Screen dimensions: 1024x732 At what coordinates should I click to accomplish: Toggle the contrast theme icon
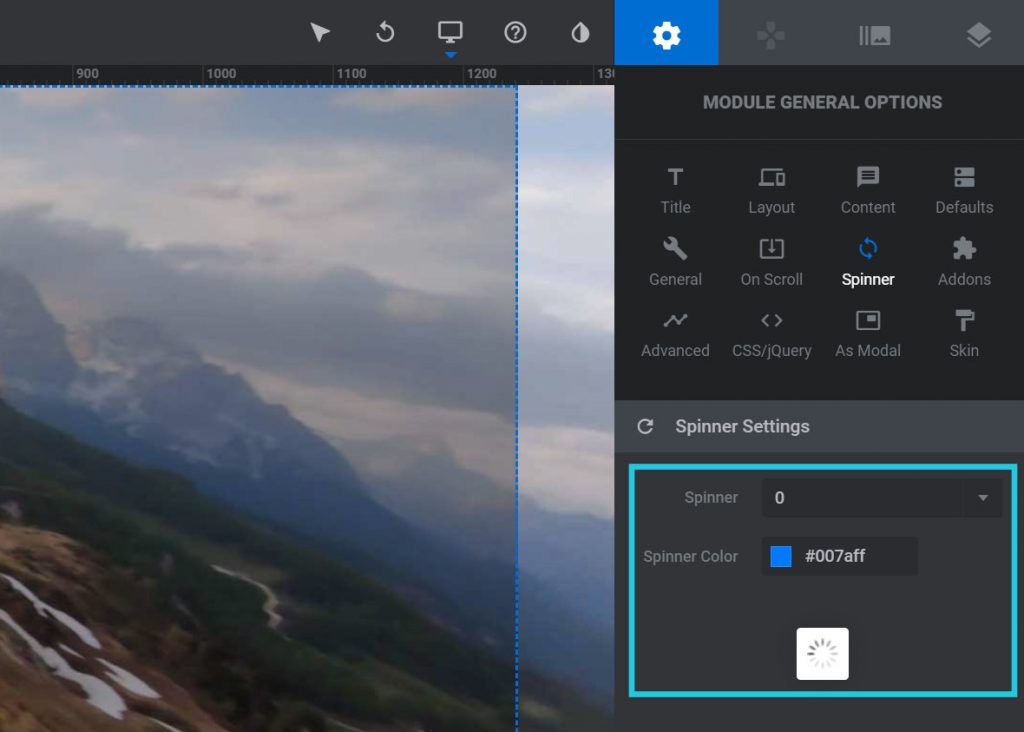pos(580,33)
